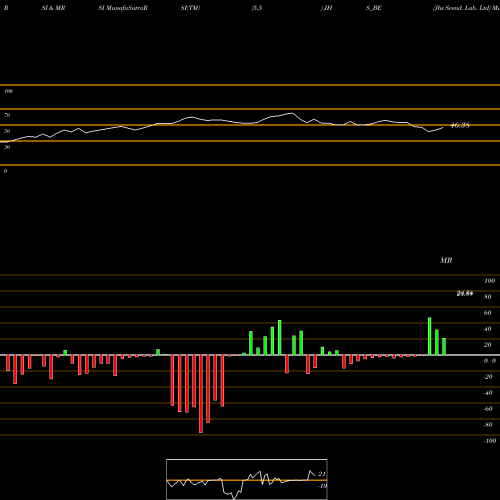Click the 30 label on the RSI axis
The width and height of the screenshot is (500, 500).
pyautogui.click(x=7, y=147)
